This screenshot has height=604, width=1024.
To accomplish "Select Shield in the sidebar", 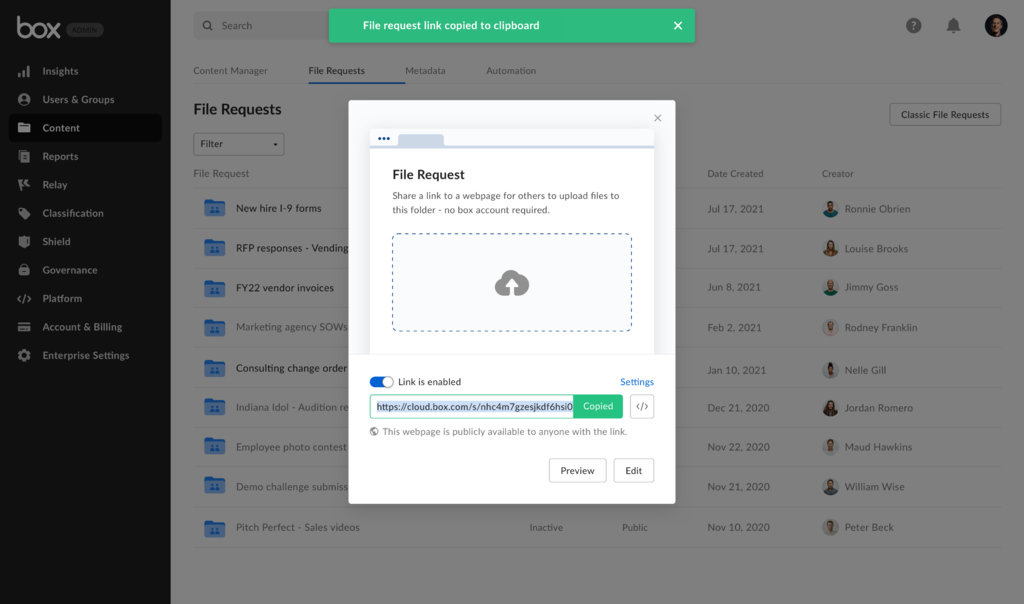I will (55, 241).
